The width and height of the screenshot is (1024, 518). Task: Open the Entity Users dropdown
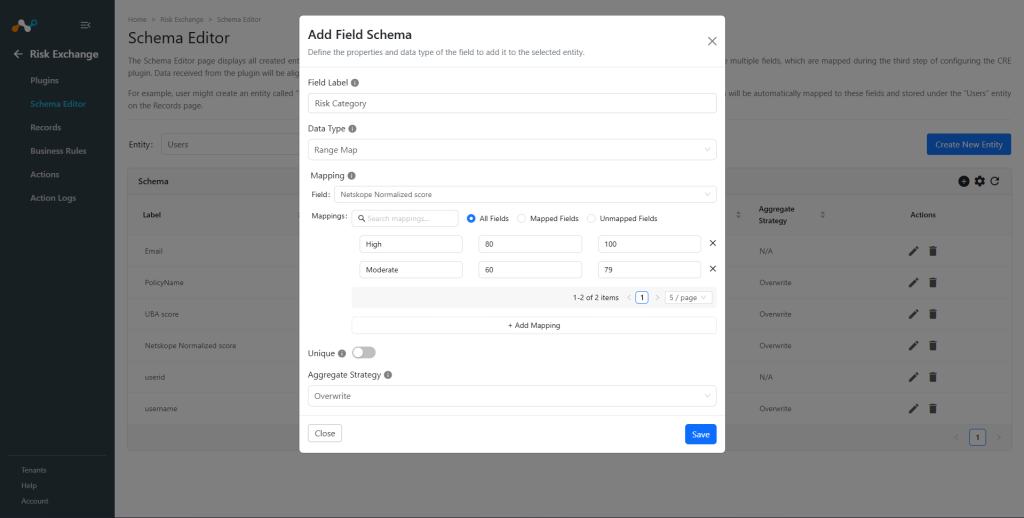coord(229,144)
